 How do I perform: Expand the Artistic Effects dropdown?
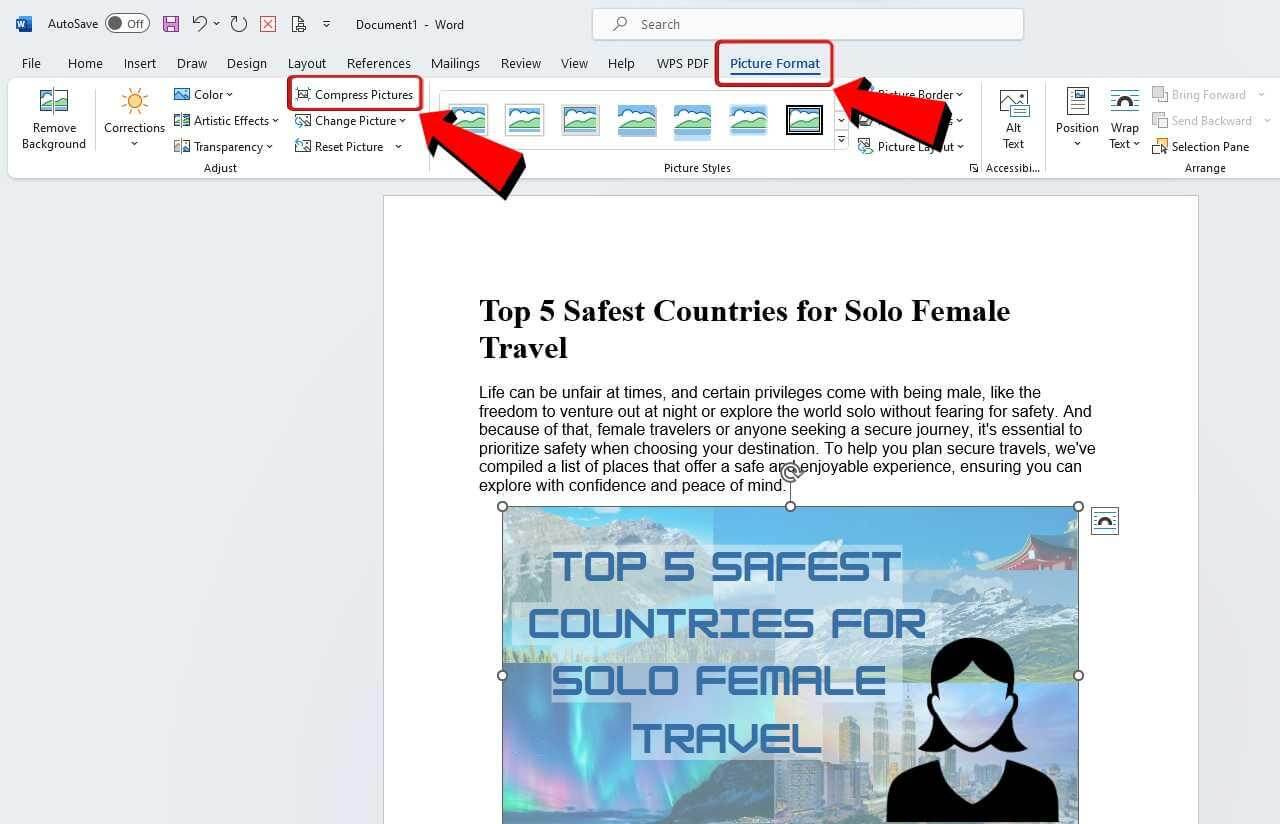tap(225, 120)
